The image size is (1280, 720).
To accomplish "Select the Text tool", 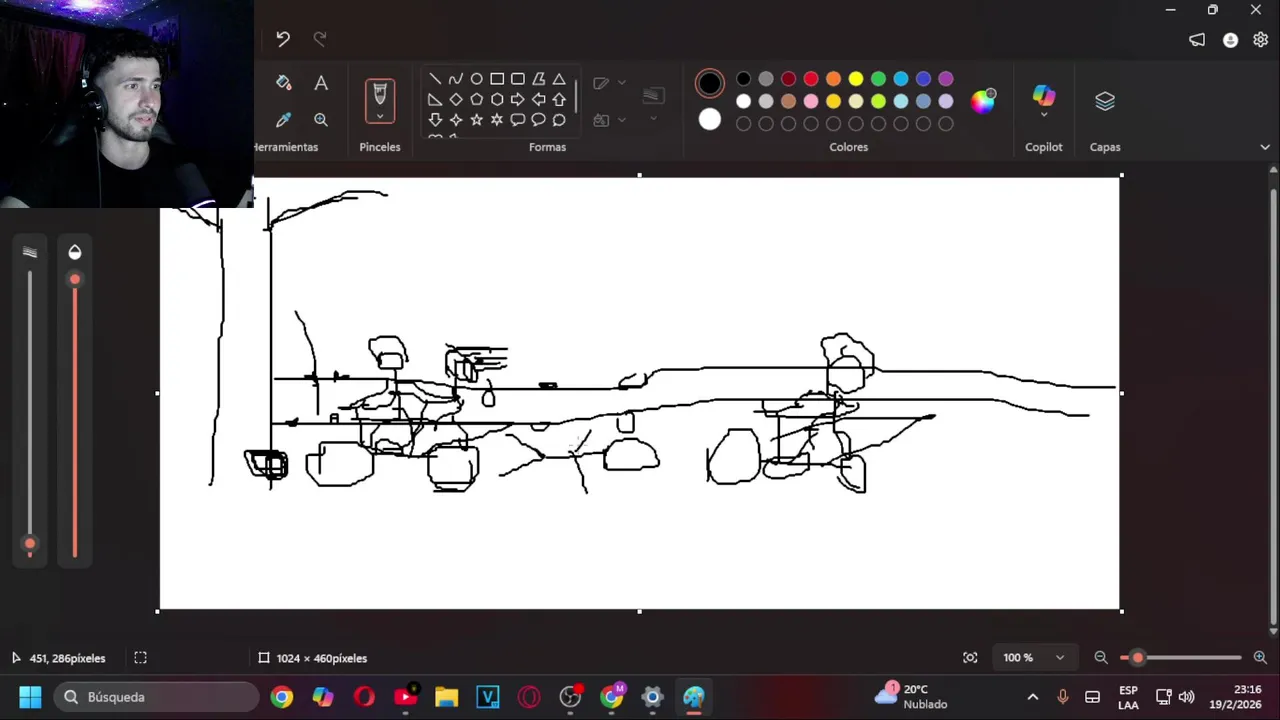I will (x=321, y=83).
